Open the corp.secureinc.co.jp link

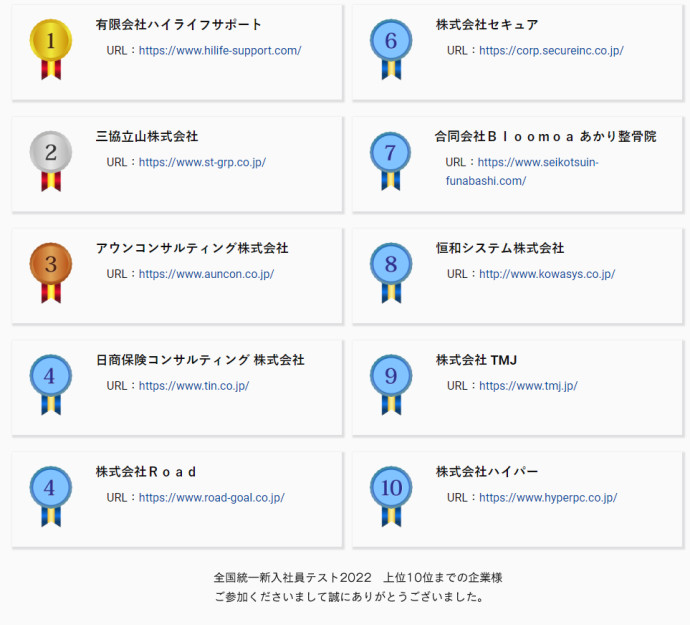(x=551, y=51)
